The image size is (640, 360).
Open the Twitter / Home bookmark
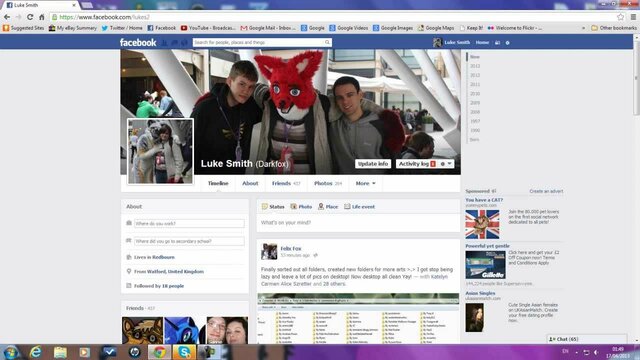click(x=122, y=28)
